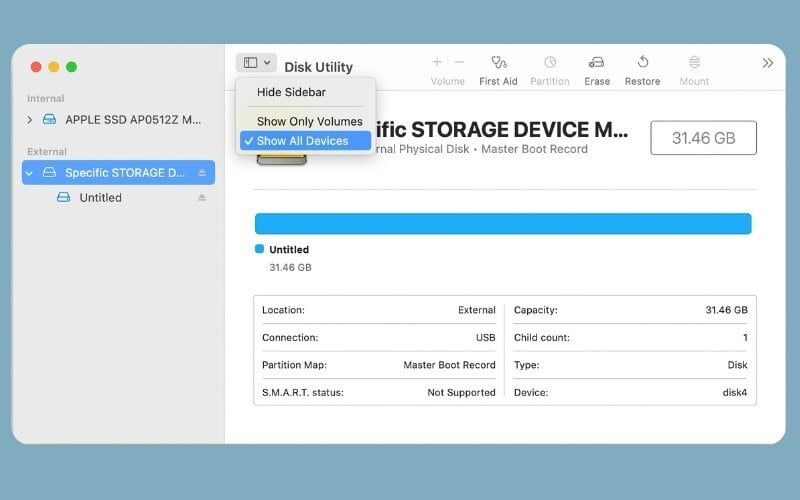This screenshot has width=800, height=500.
Task: Click the Disk Utility window title
Action: pyautogui.click(x=318, y=67)
